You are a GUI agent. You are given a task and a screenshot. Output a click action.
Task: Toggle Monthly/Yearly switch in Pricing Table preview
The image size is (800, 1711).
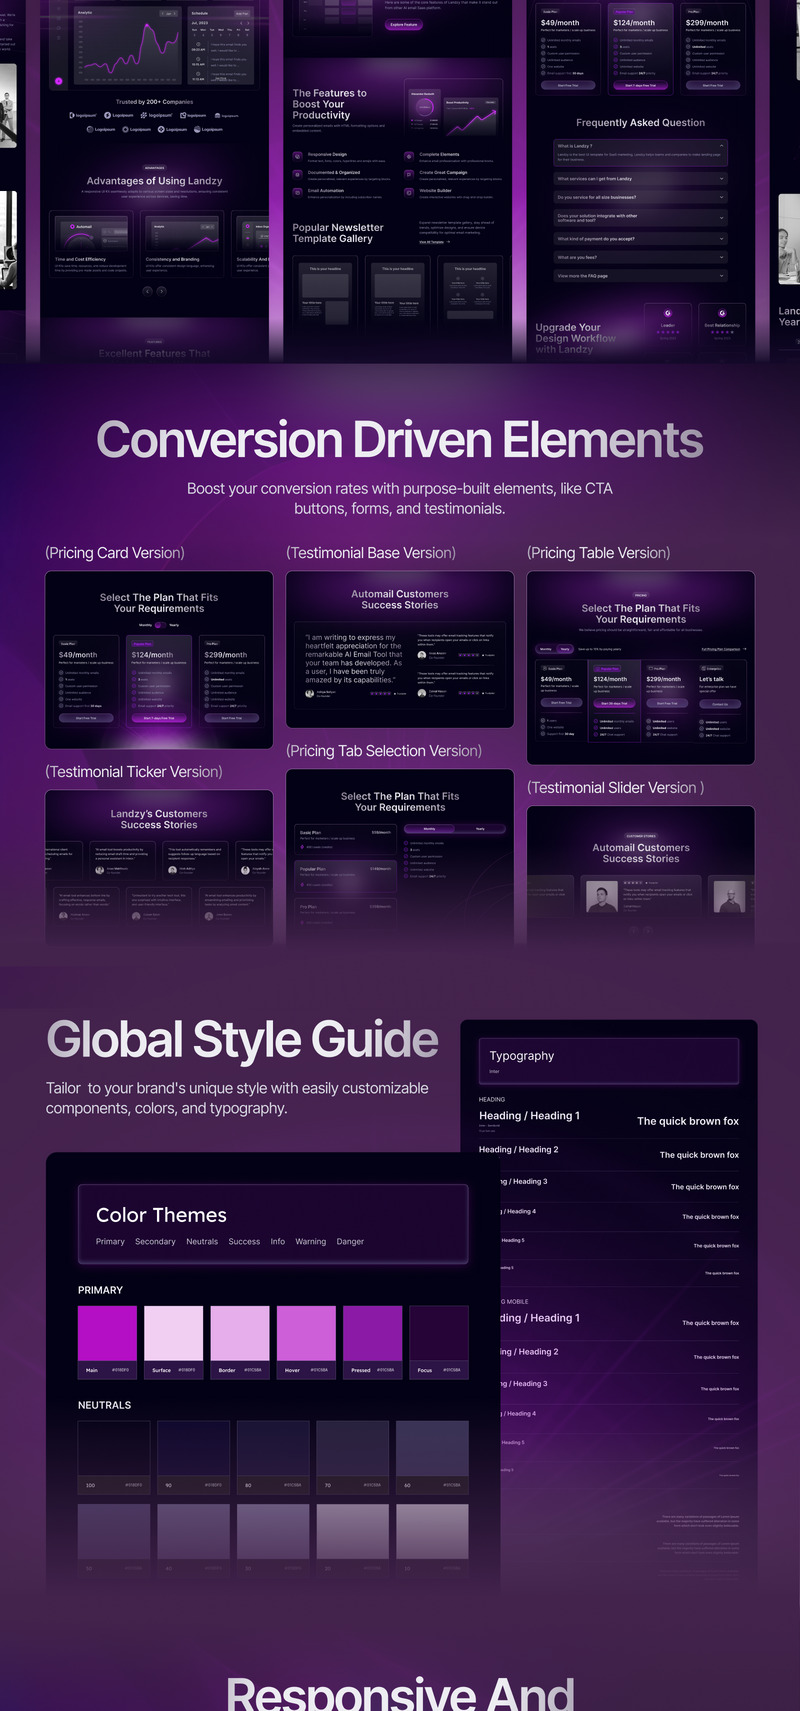click(555, 649)
